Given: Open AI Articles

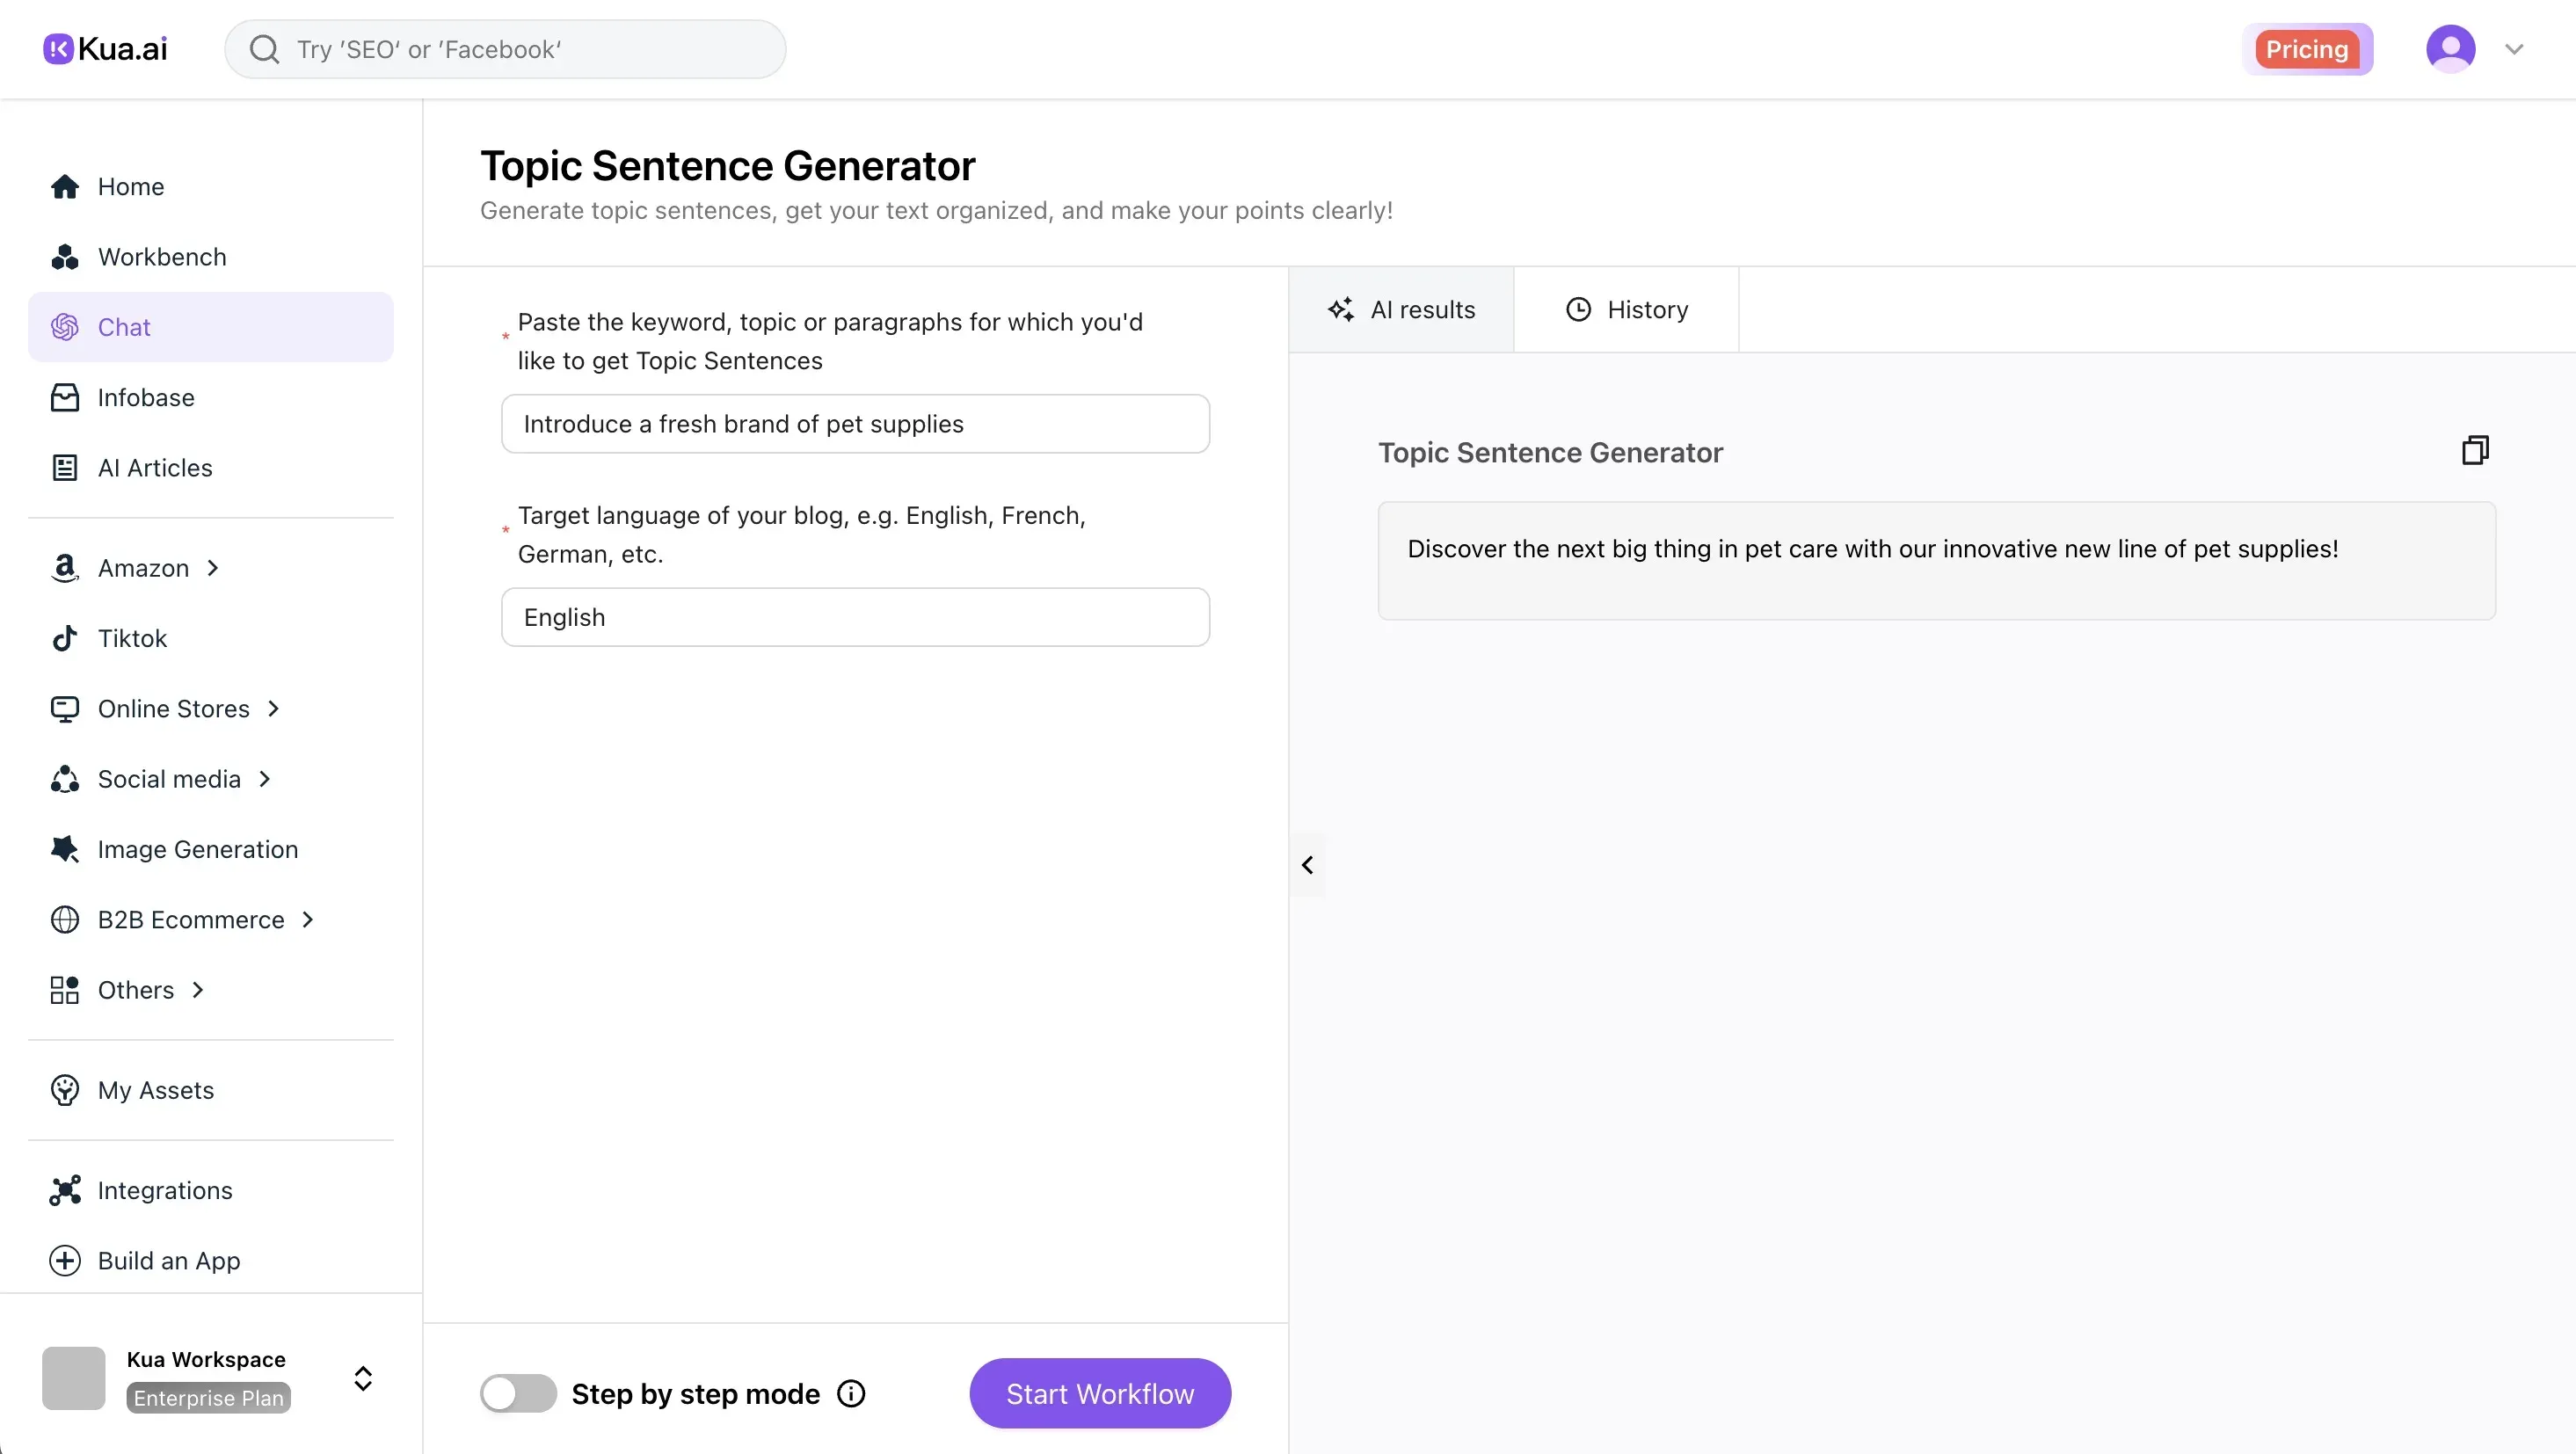Looking at the screenshot, I should (154, 467).
